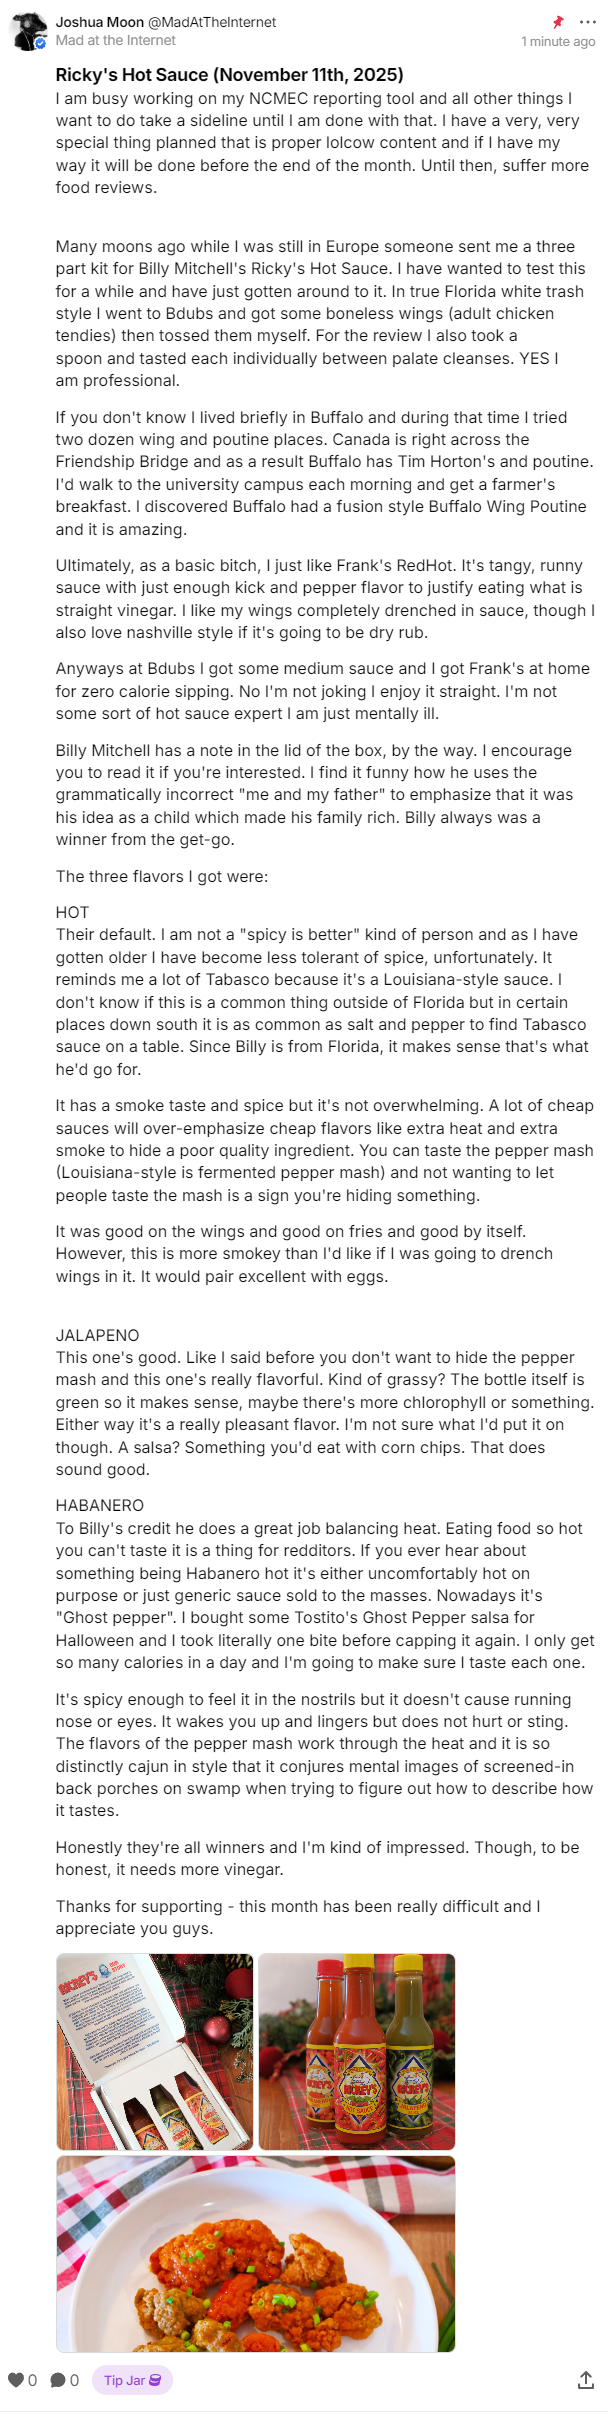Open Joshua Moon's profile avatar
Viewport: 608px width, 2415px height.
coord(29,32)
